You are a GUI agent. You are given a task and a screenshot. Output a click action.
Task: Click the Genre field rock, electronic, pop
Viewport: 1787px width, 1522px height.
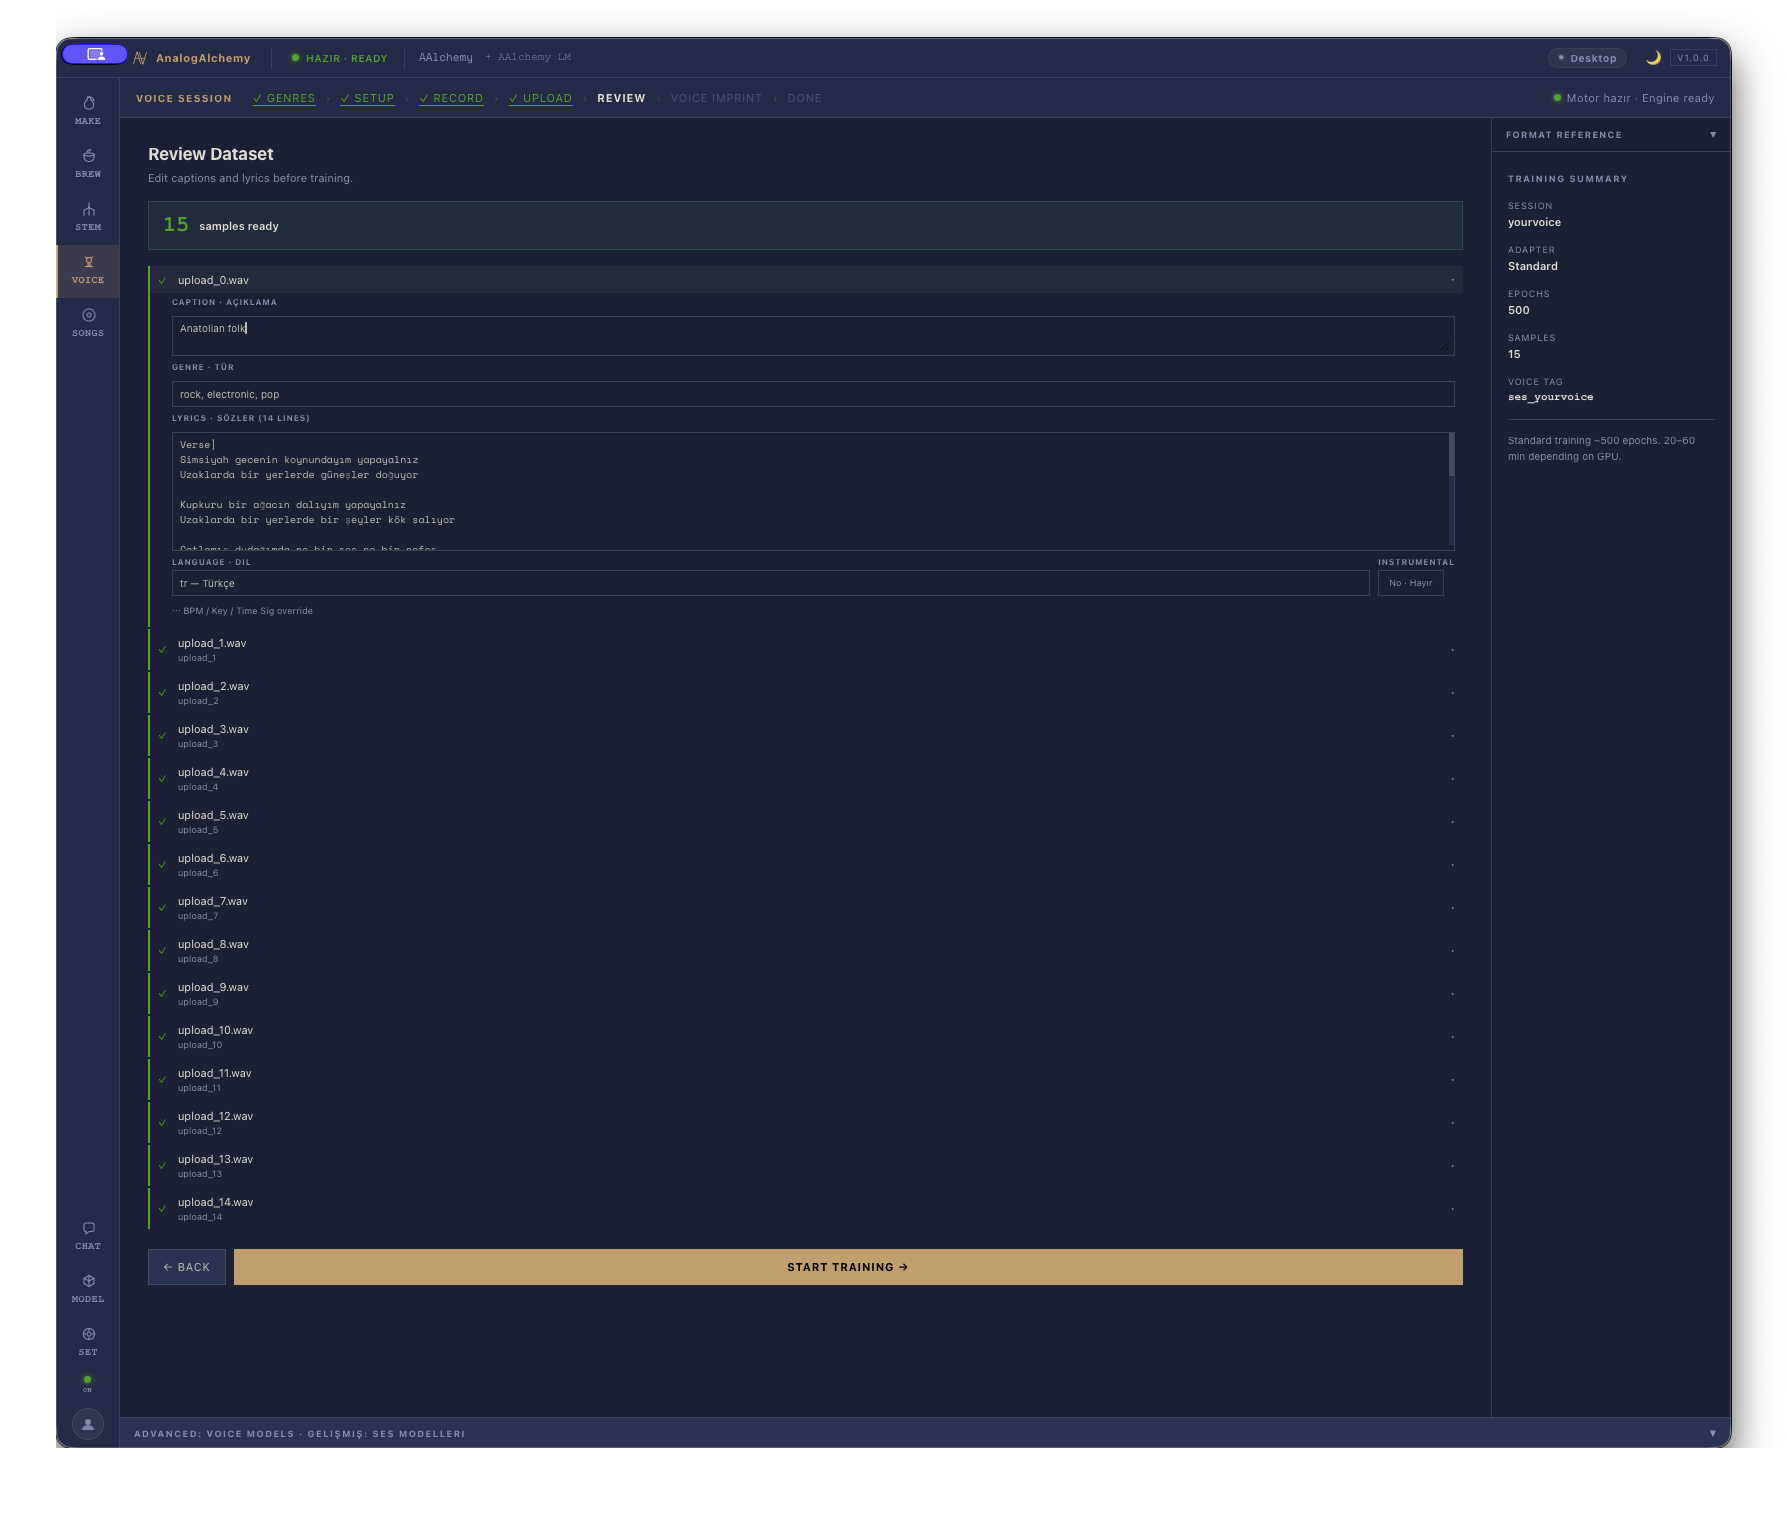tap(813, 394)
